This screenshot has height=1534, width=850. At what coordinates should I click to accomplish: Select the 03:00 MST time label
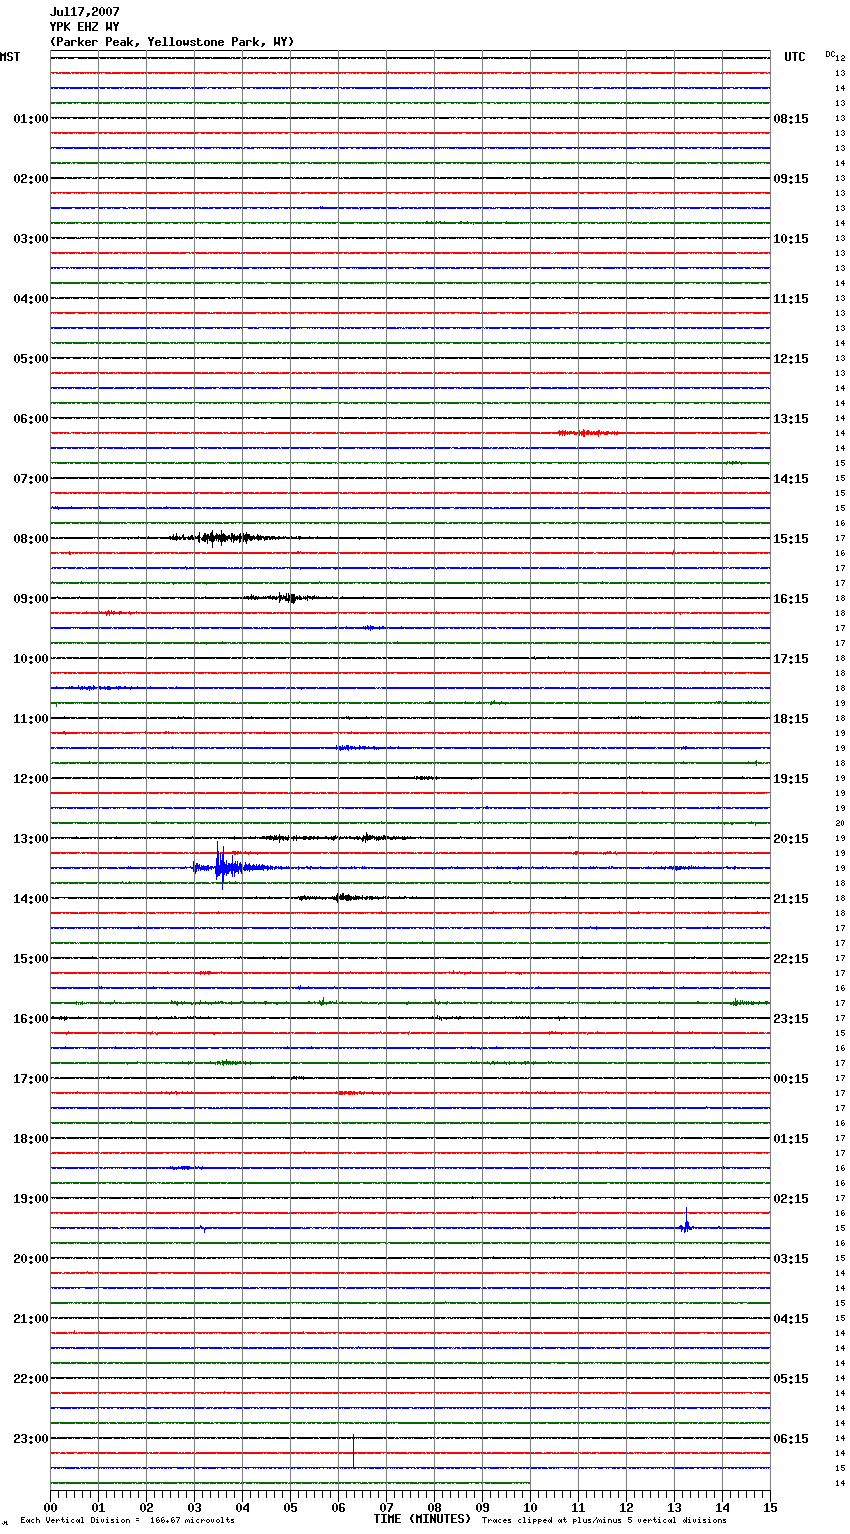[31, 239]
